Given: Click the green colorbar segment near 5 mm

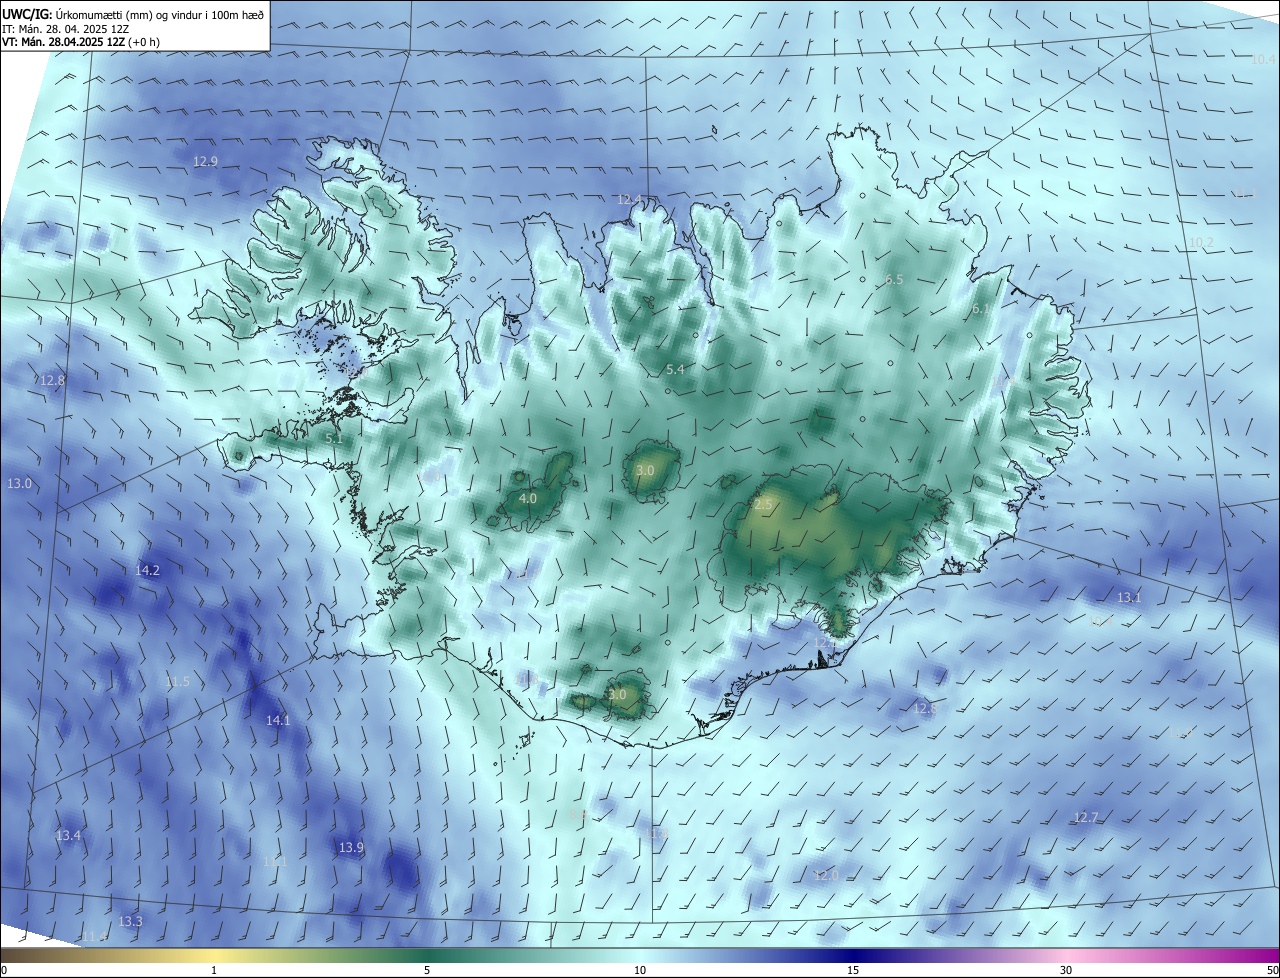Looking at the screenshot, I should pyautogui.click(x=427, y=955).
